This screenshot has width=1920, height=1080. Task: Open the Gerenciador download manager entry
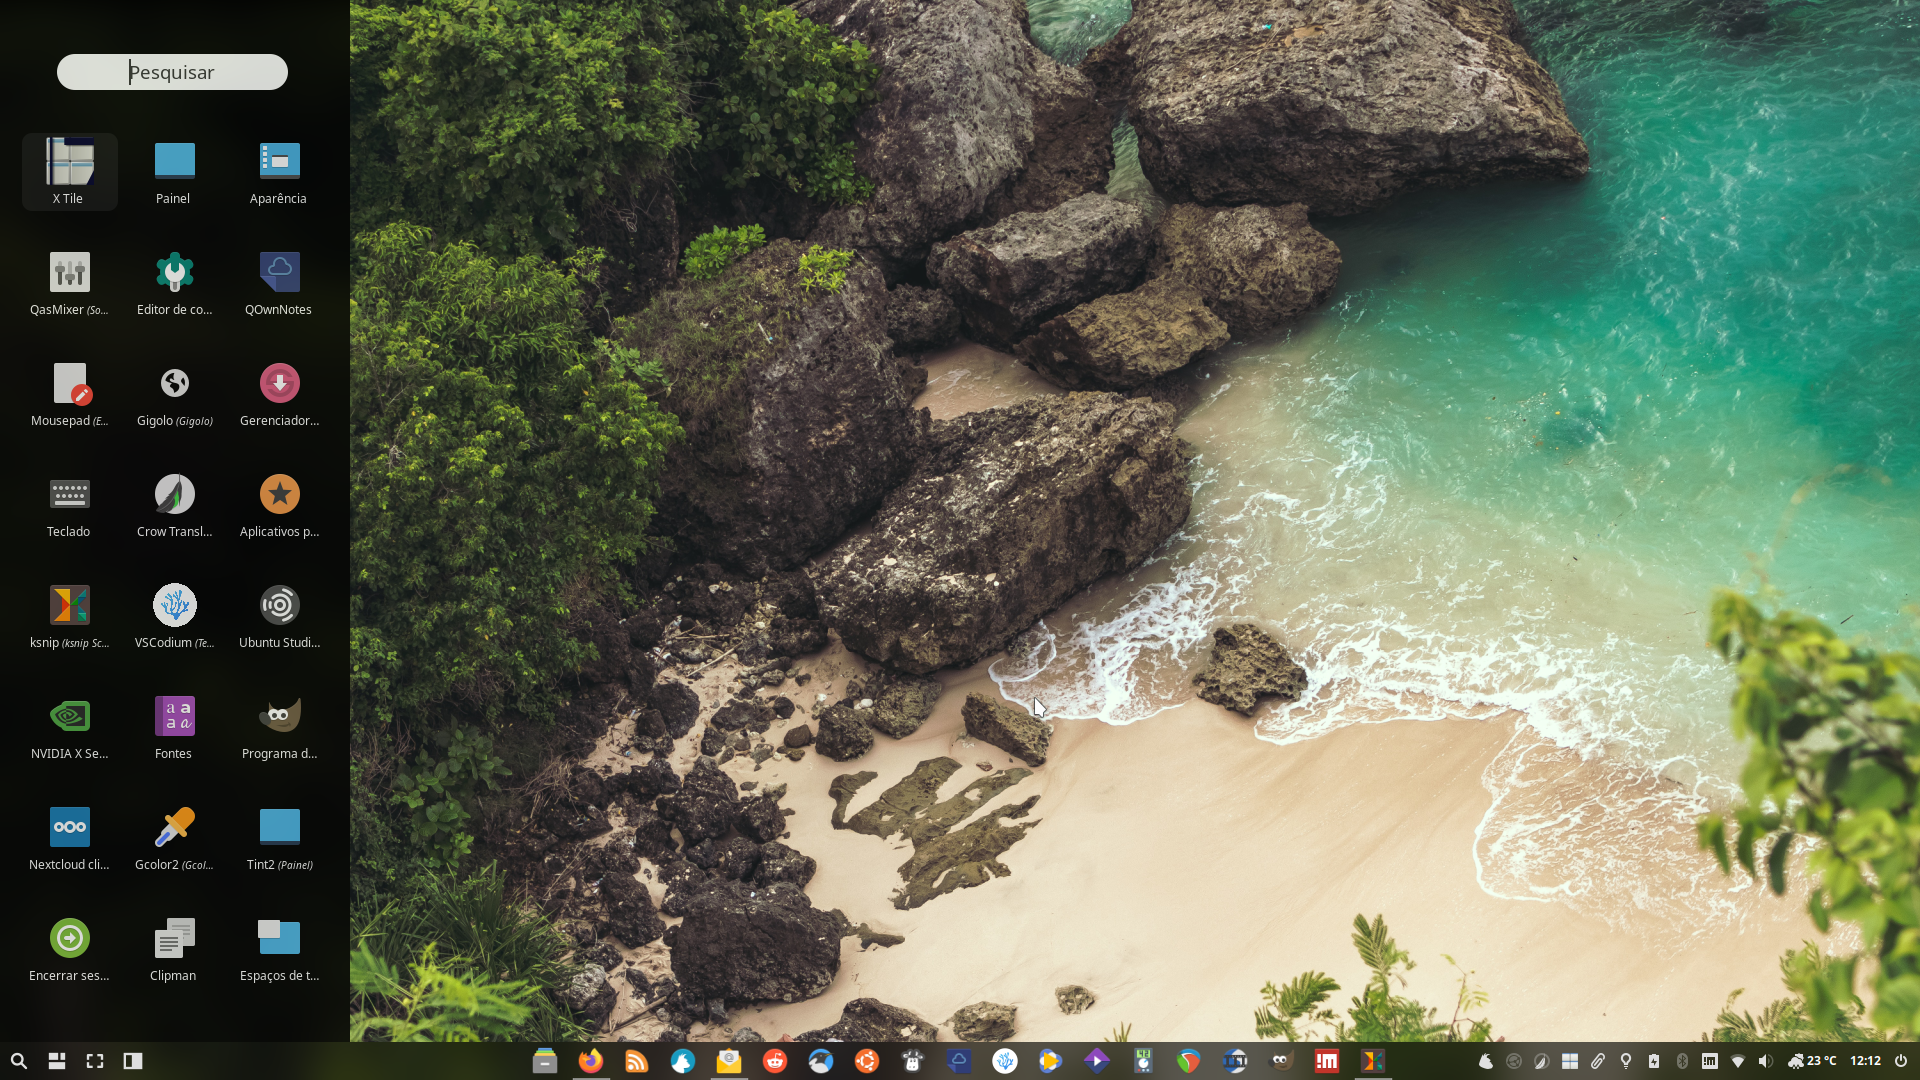pos(279,393)
